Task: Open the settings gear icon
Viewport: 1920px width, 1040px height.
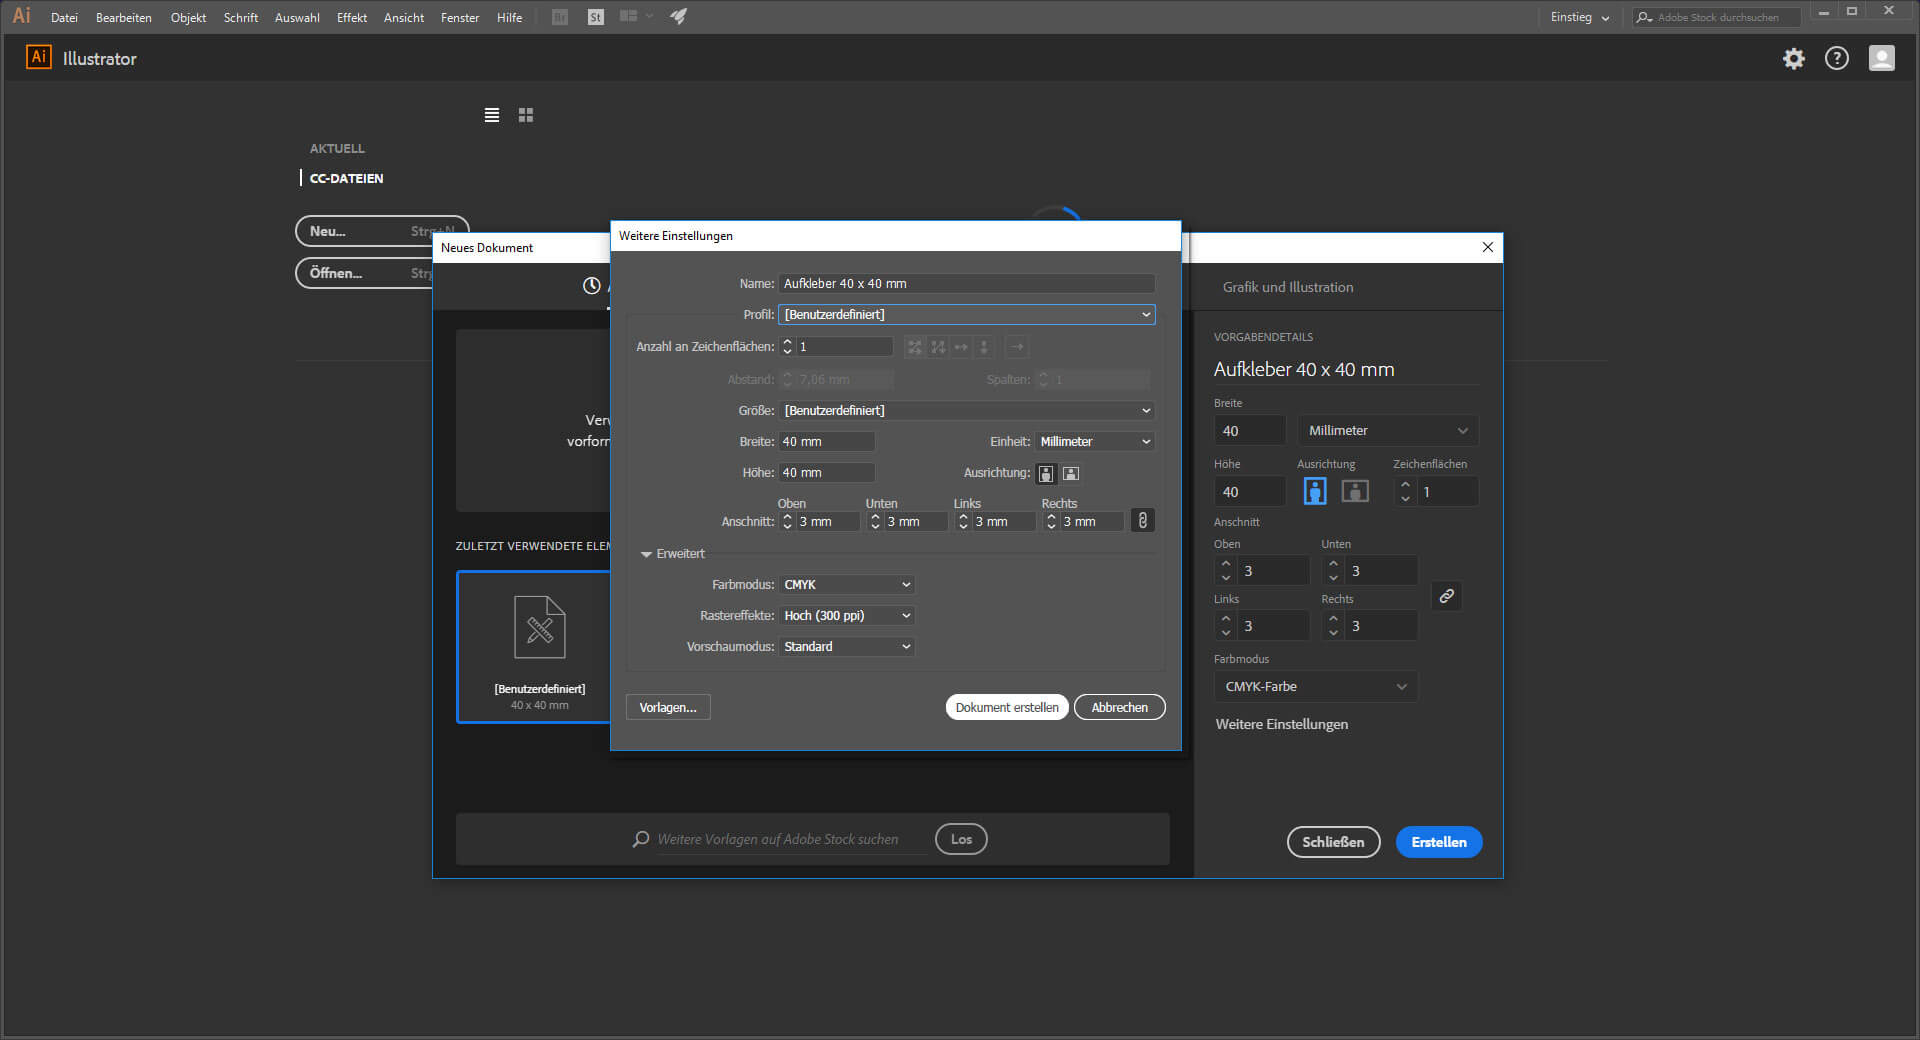Action: click(x=1793, y=59)
